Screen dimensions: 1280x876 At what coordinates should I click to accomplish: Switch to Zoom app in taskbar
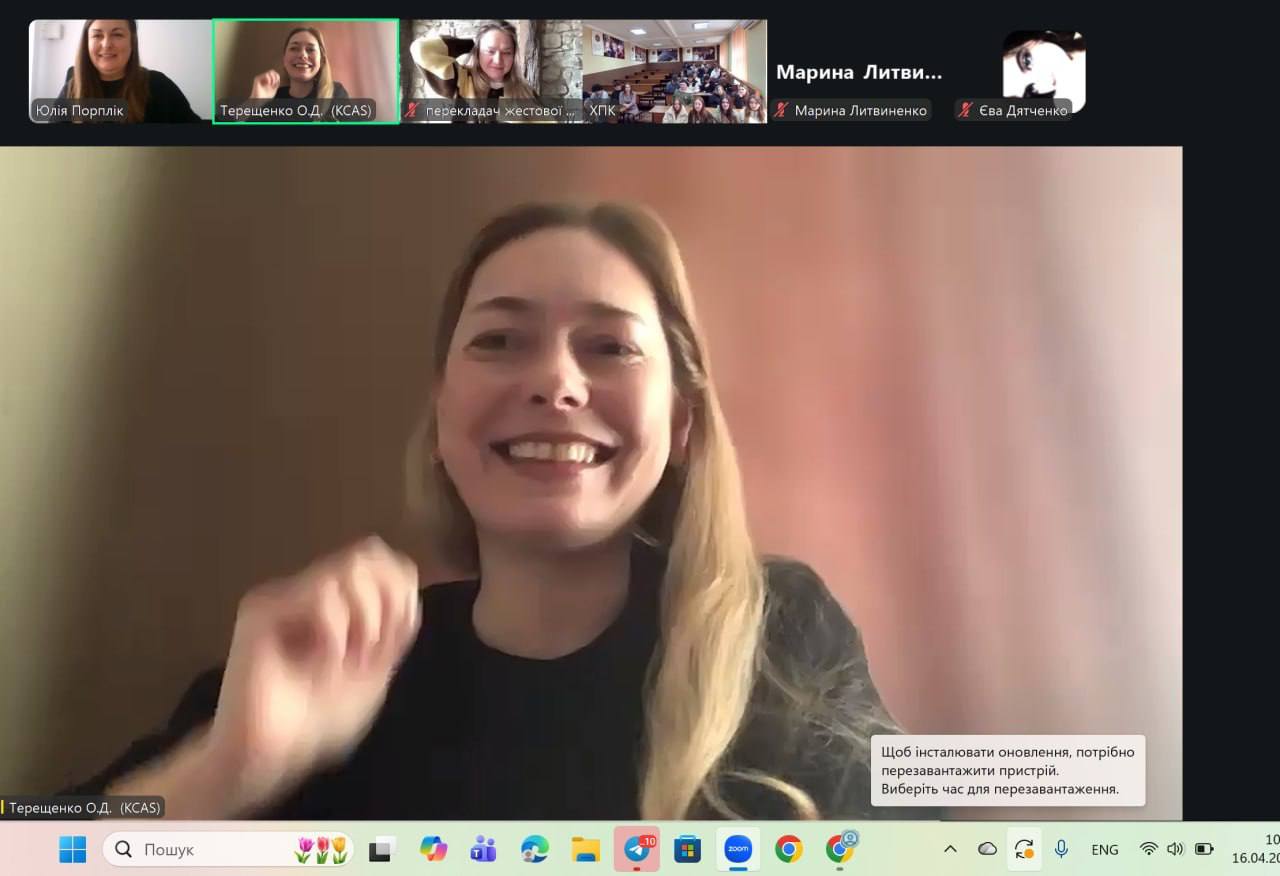pyautogui.click(x=738, y=849)
